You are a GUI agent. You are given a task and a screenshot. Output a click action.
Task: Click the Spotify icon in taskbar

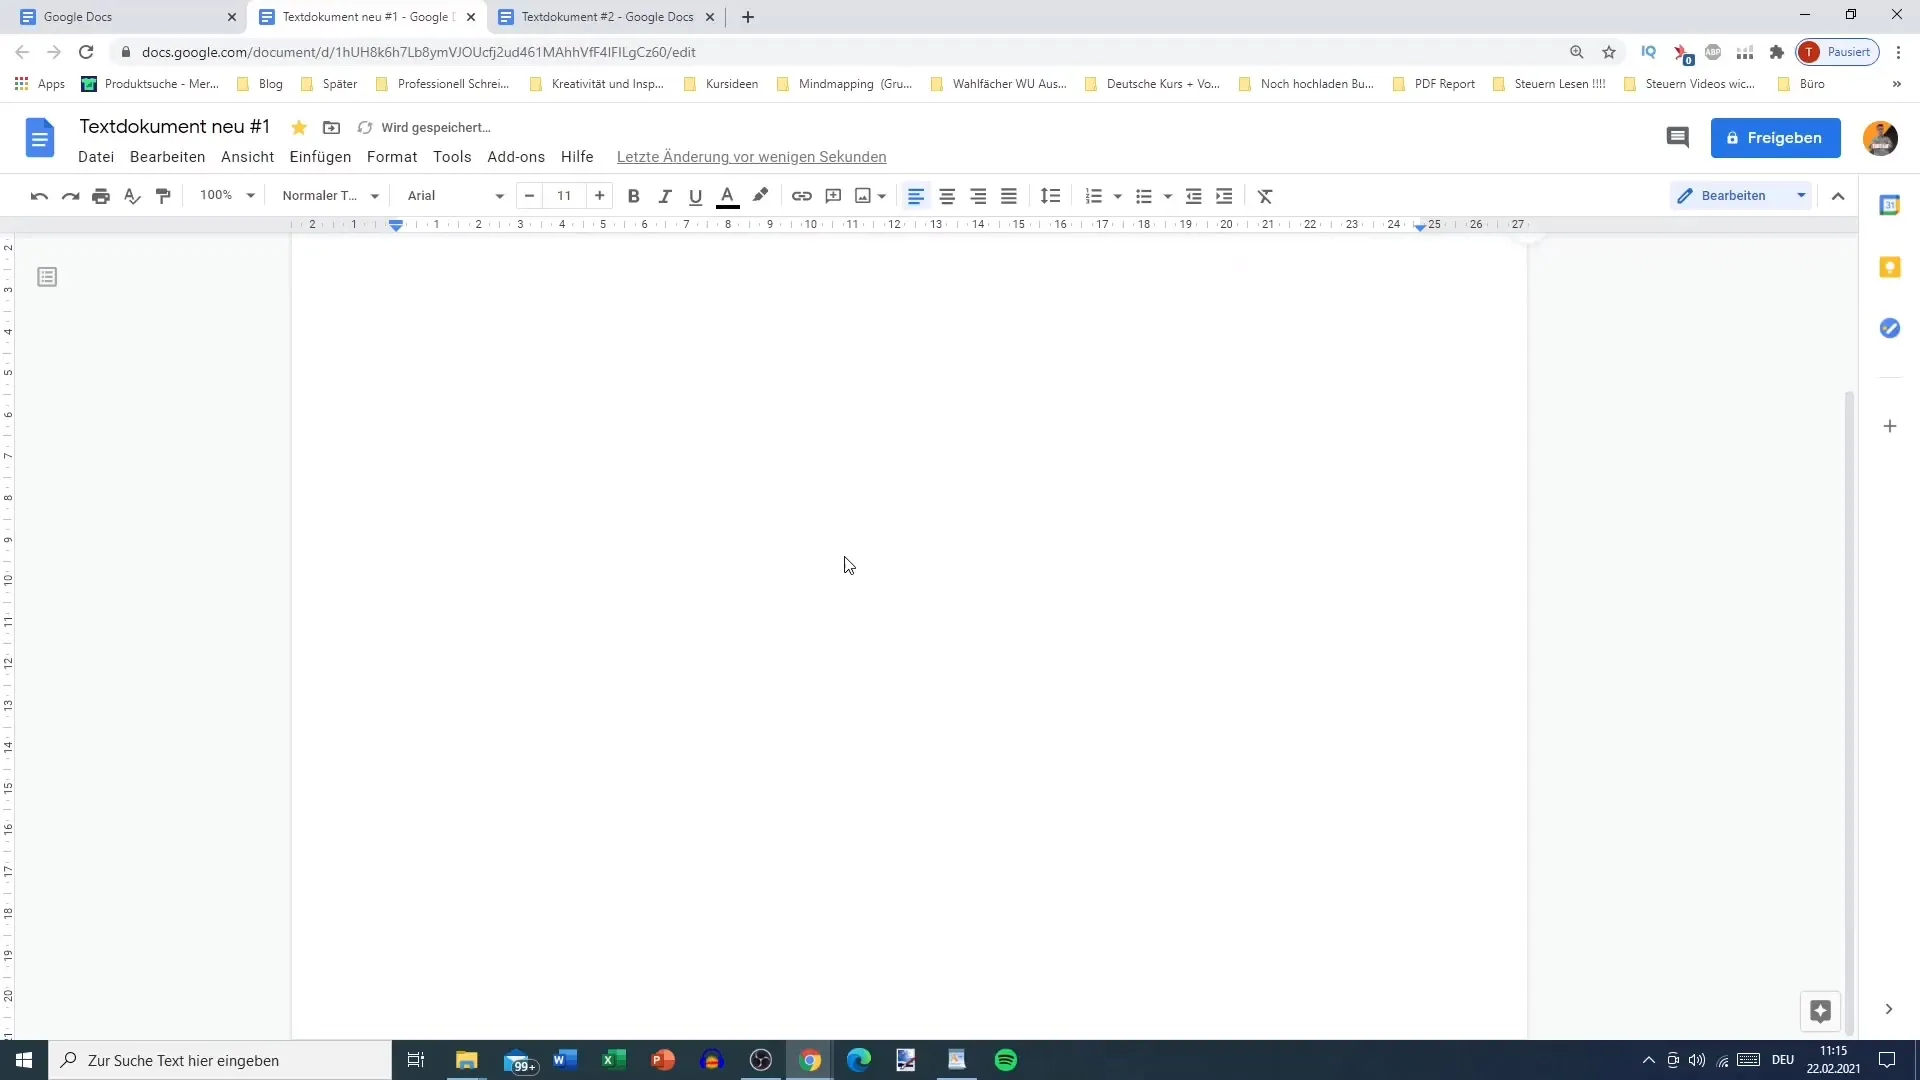1006,1060
